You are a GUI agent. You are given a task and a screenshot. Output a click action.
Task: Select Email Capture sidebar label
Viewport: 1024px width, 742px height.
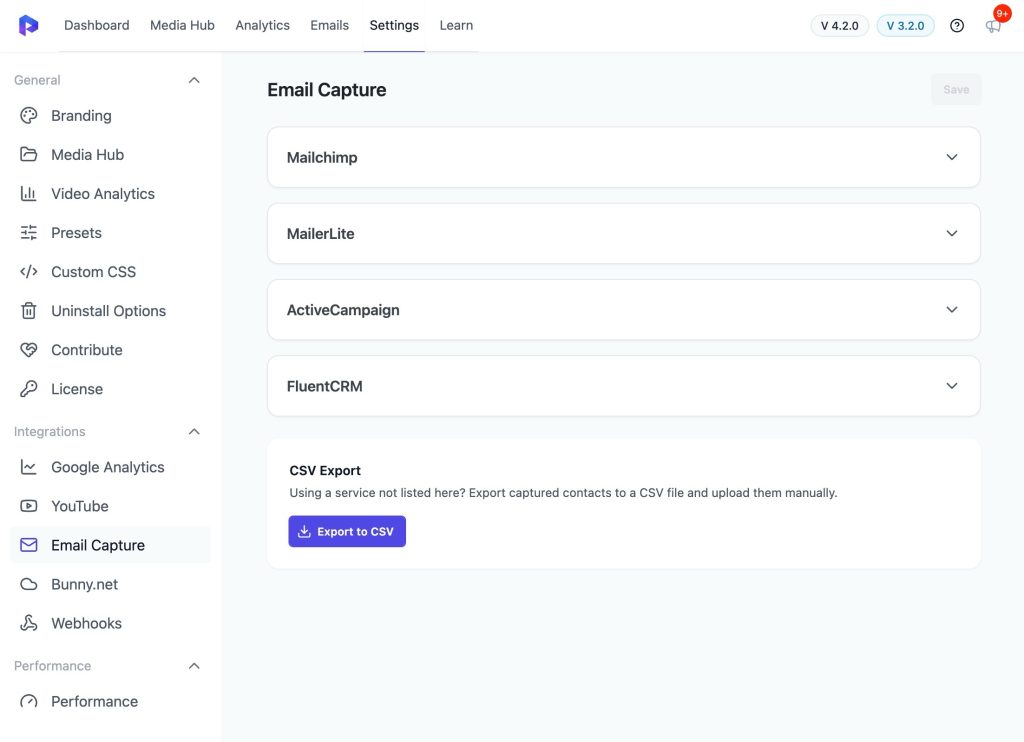click(x=98, y=545)
